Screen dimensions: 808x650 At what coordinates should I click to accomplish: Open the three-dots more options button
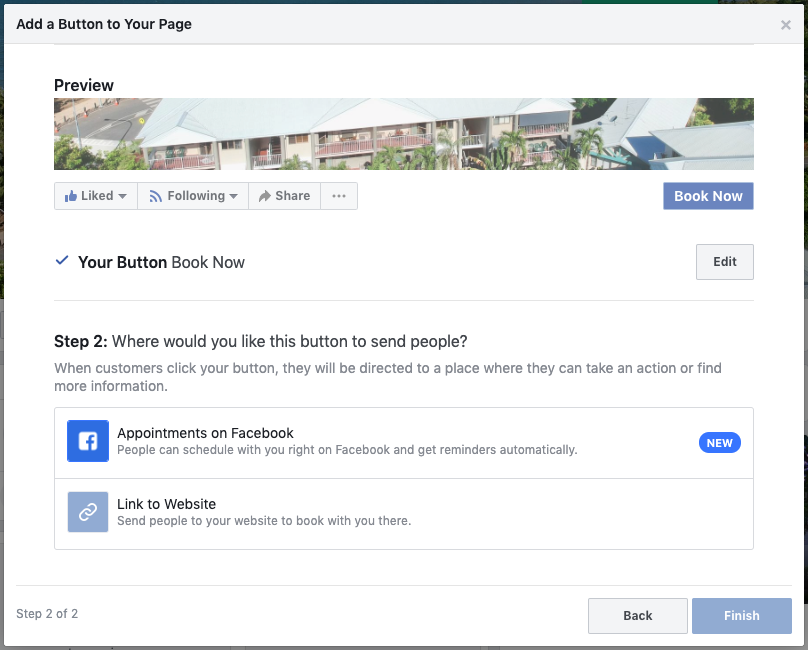tap(339, 196)
